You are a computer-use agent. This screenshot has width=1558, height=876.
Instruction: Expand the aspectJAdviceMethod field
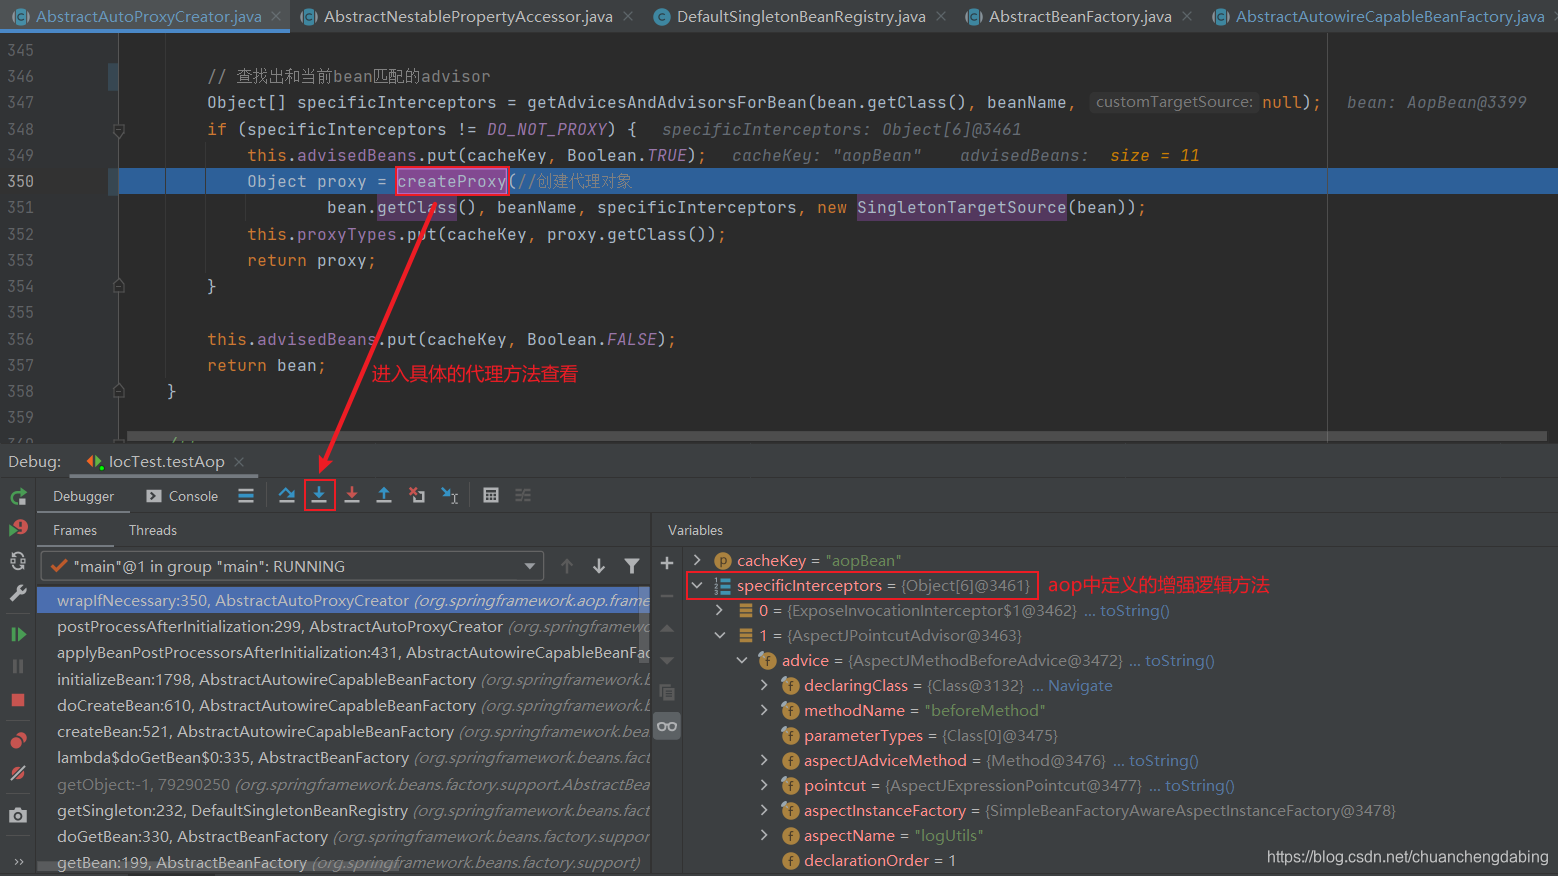[x=764, y=760]
